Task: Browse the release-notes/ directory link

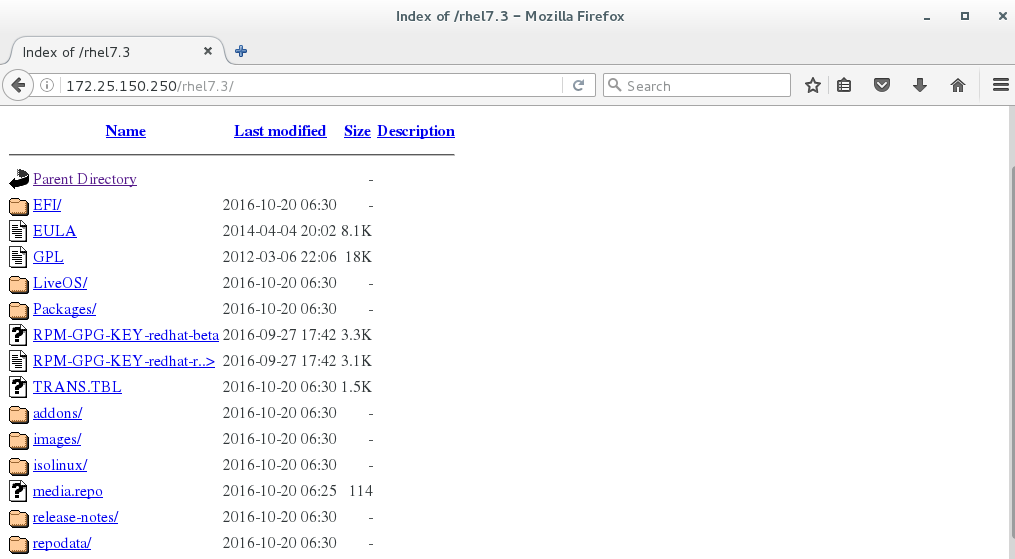Action: point(76,517)
